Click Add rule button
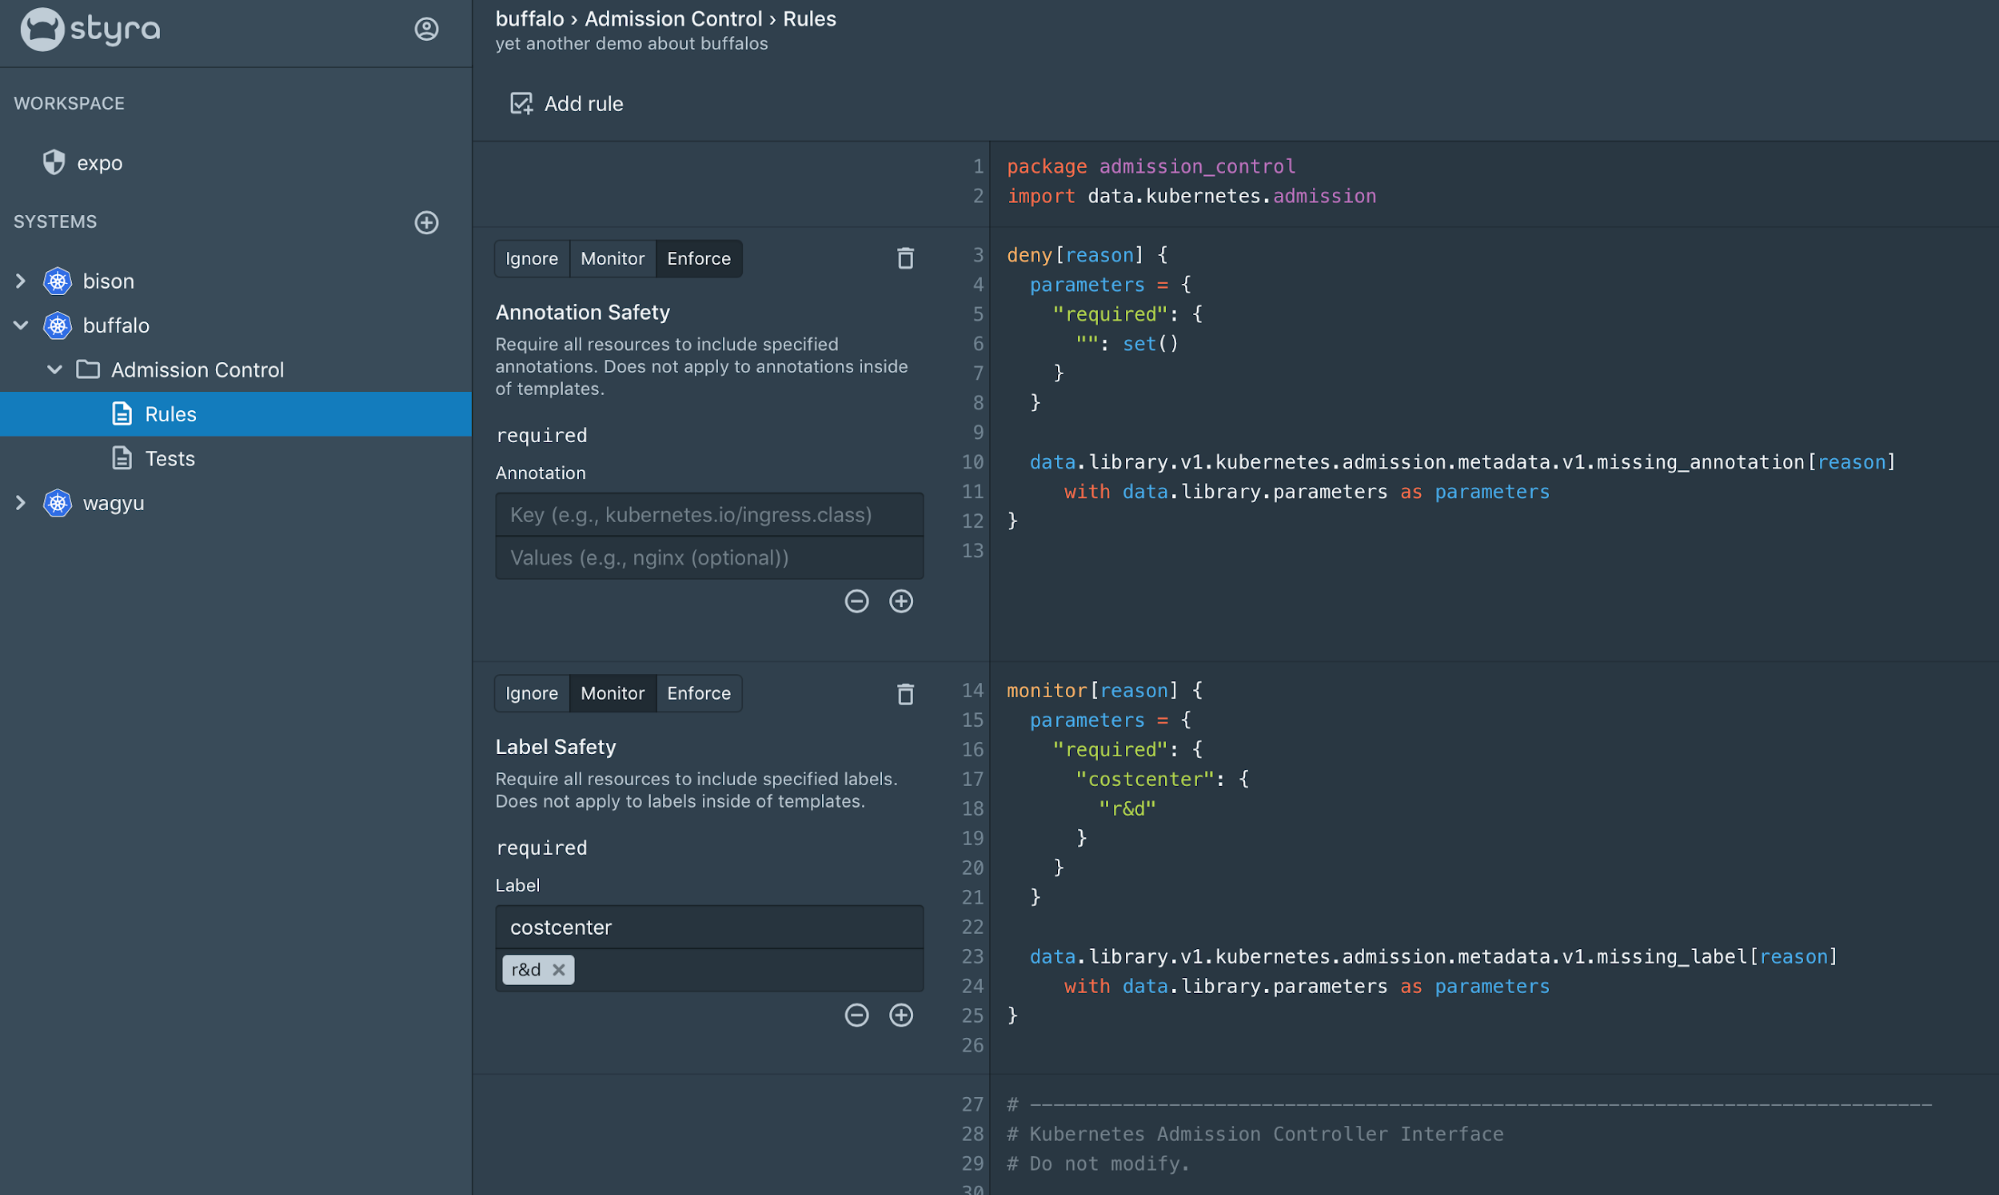The height and width of the screenshot is (1195, 1999). pos(566,104)
